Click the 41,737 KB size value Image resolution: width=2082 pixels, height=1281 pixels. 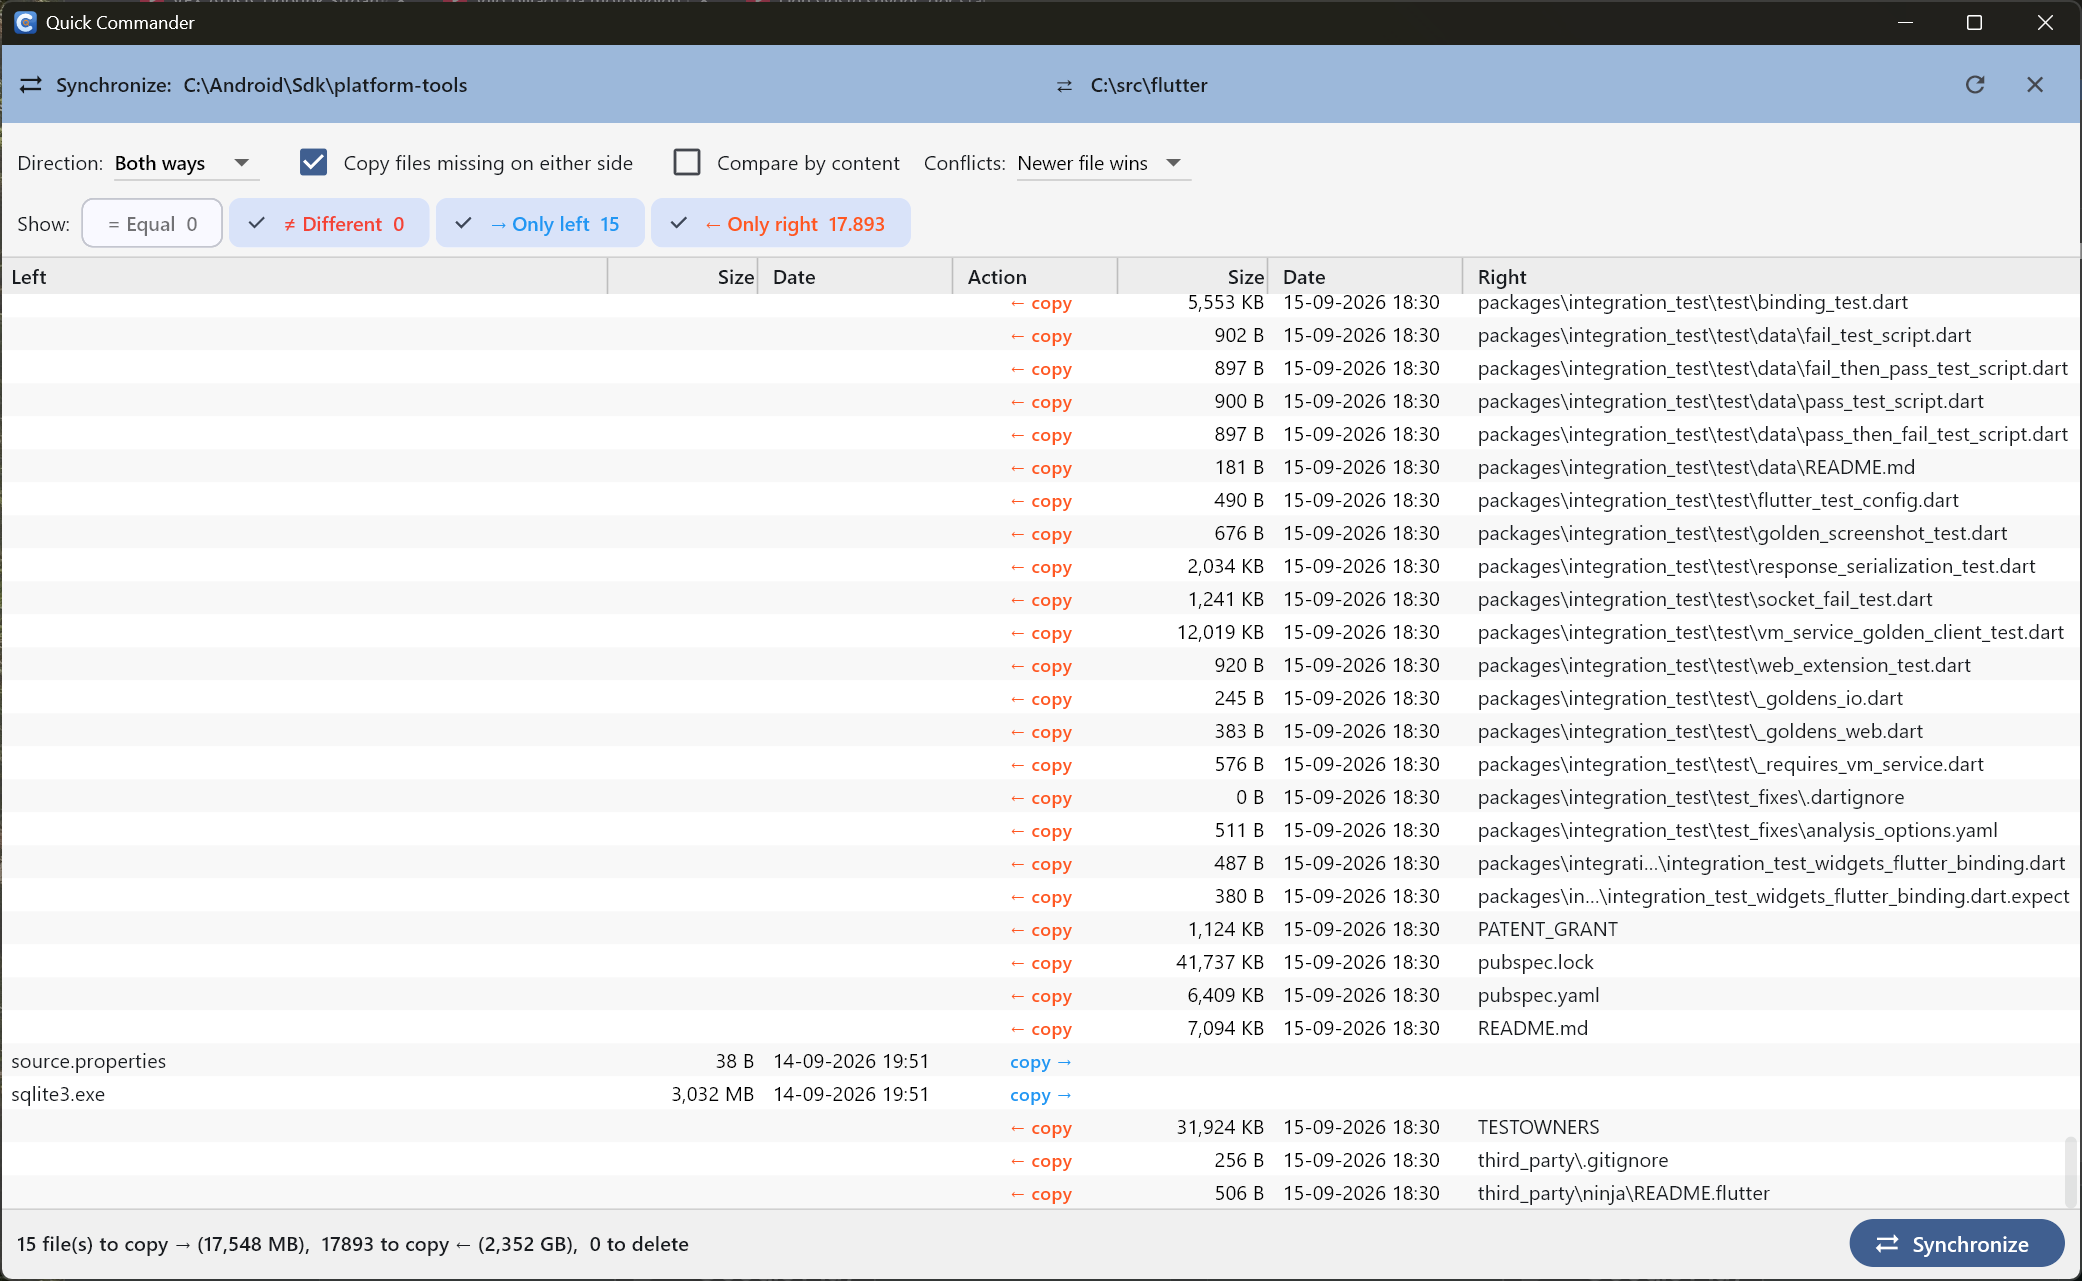click(x=1219, y=962)
